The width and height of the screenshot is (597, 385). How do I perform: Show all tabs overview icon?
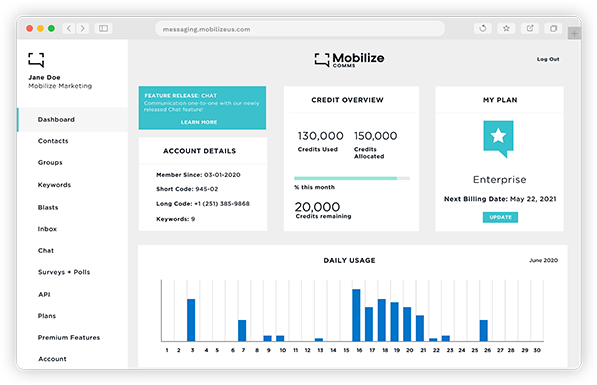(554, 28)
